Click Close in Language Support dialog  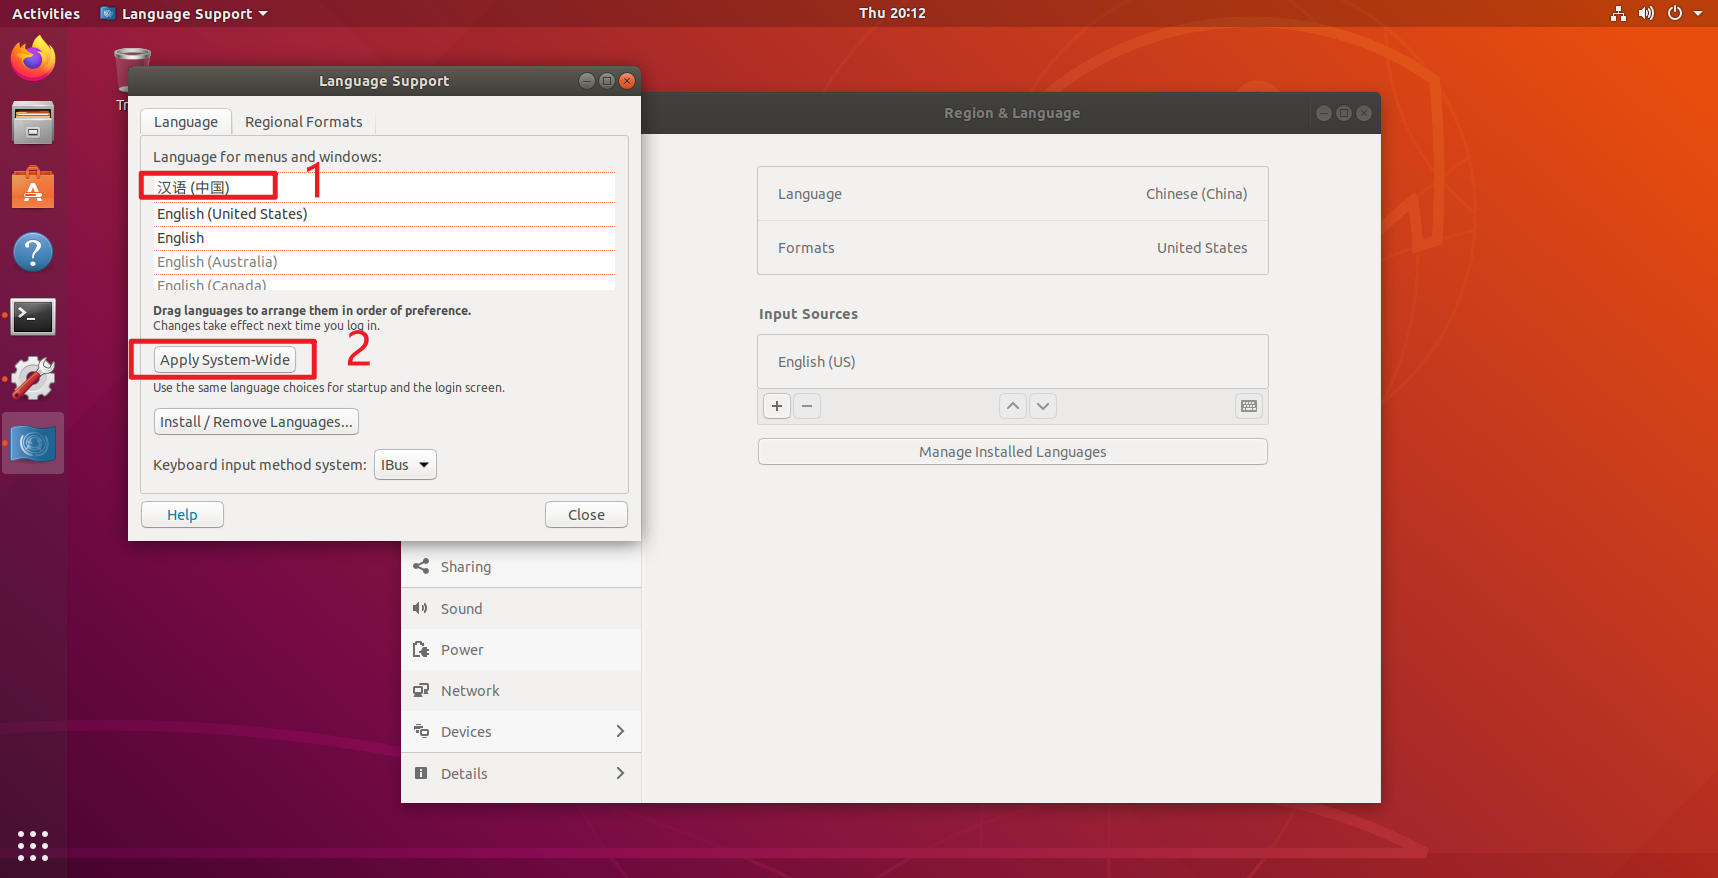[x=586, y=515]
